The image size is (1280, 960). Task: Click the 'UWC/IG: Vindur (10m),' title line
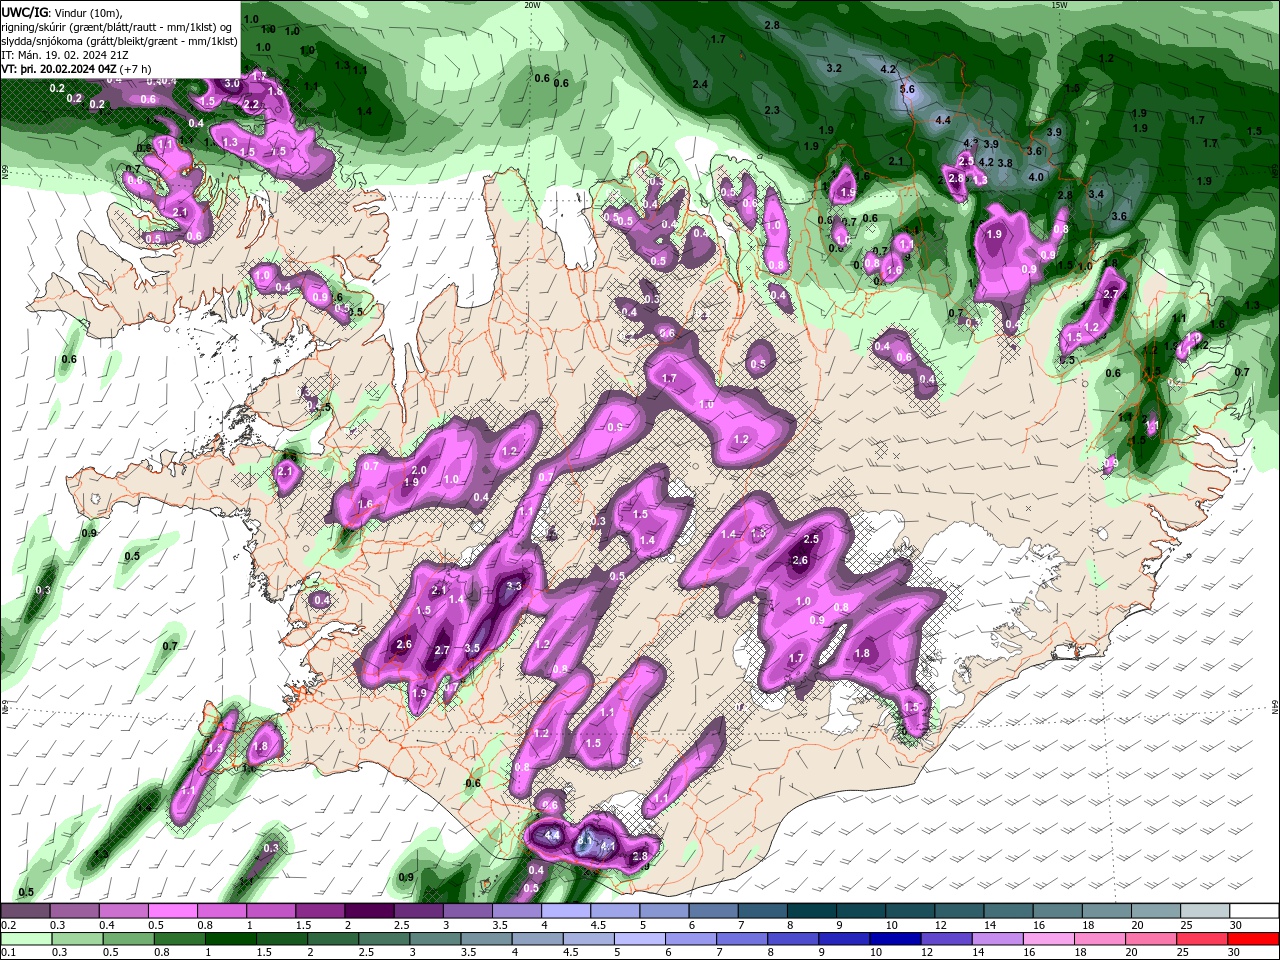pos(62,12)
